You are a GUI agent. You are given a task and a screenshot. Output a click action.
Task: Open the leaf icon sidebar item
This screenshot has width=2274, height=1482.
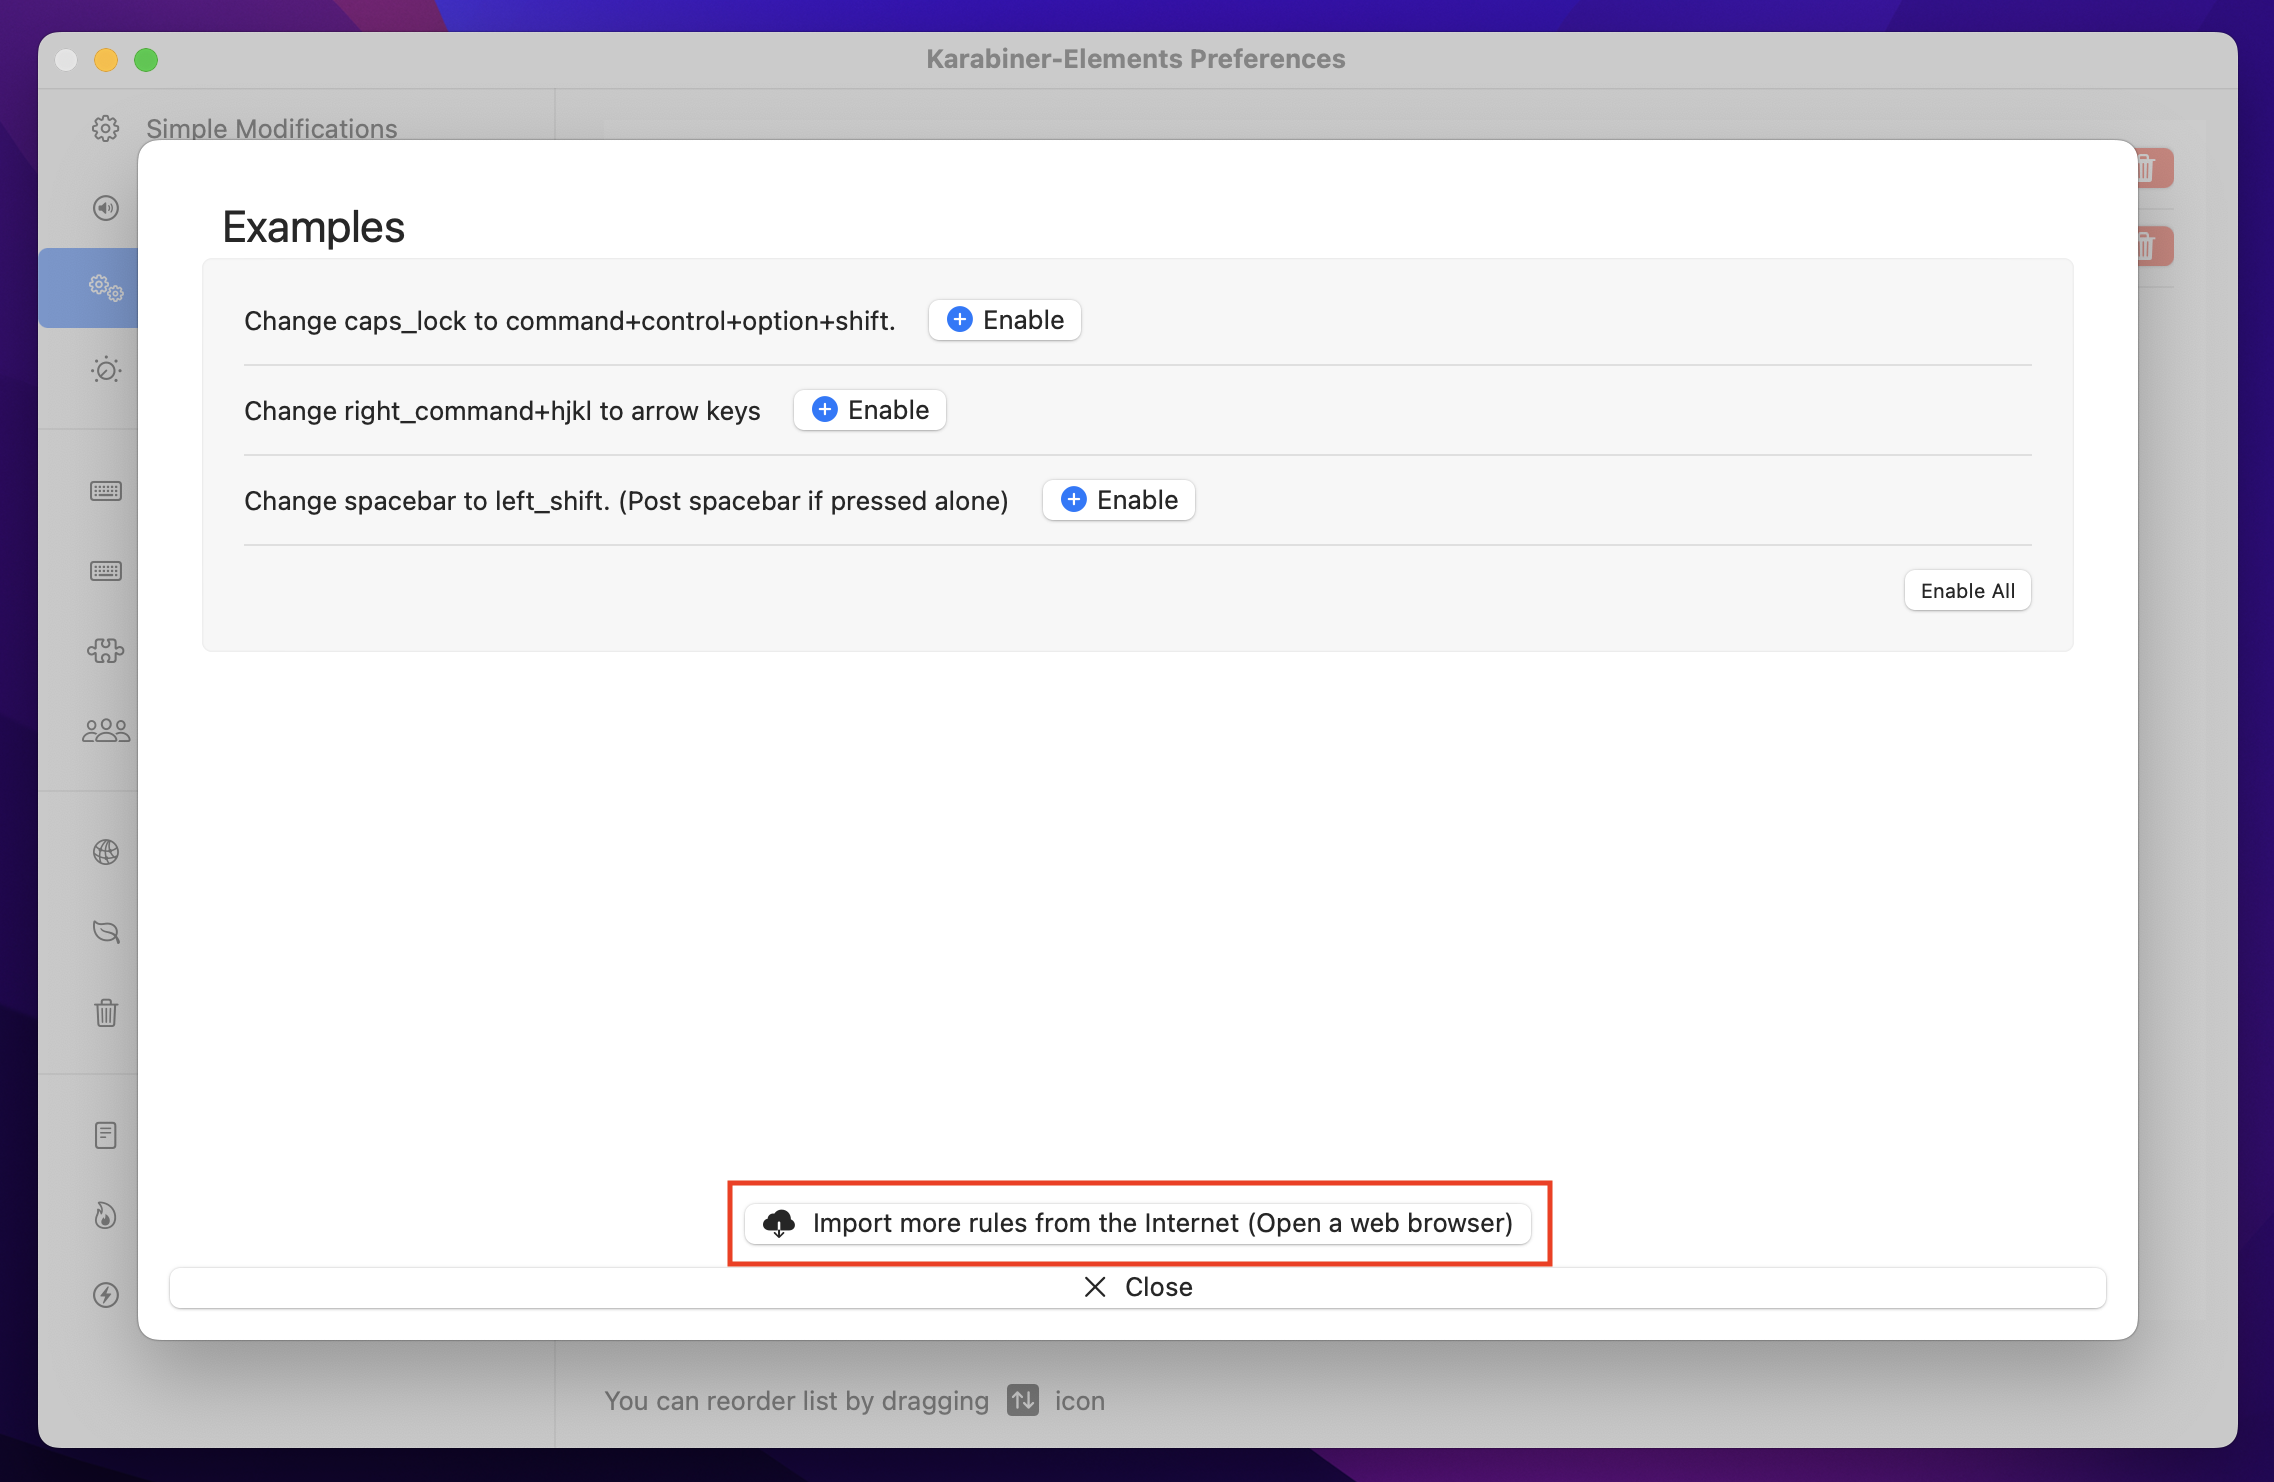click(x=106, y=932)
